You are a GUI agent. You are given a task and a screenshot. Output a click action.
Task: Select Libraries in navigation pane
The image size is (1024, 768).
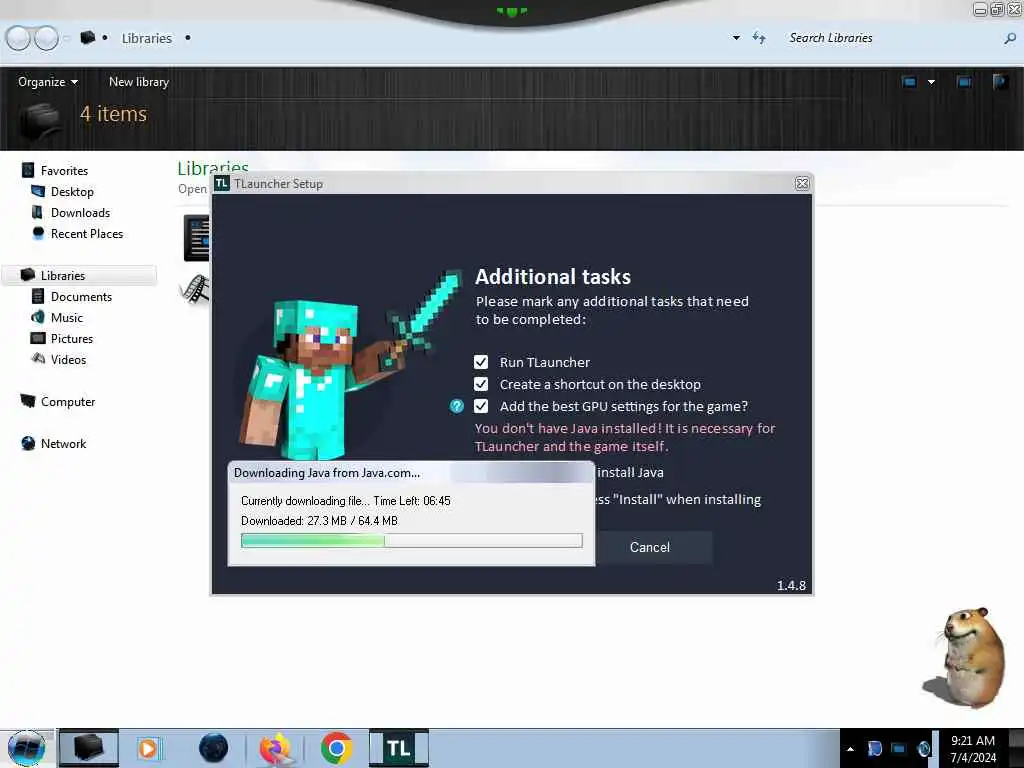coord(63,276)
